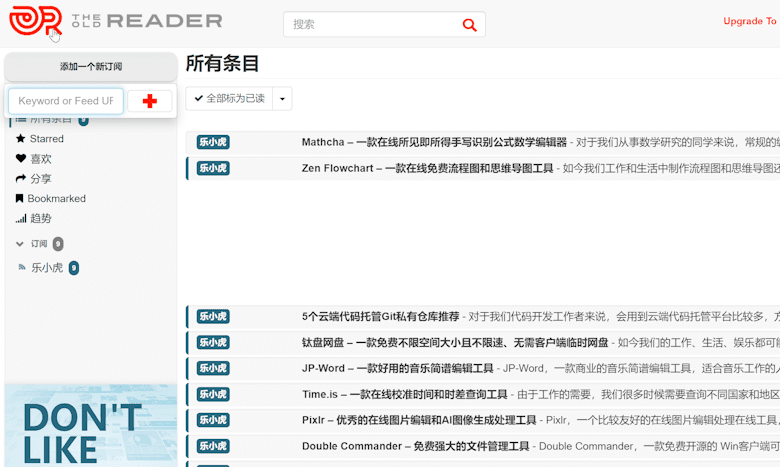Click the bookmark icon beside Bookmarked
Image resolution: width=780 pixels, height=467 pixels.
[19, 198]
